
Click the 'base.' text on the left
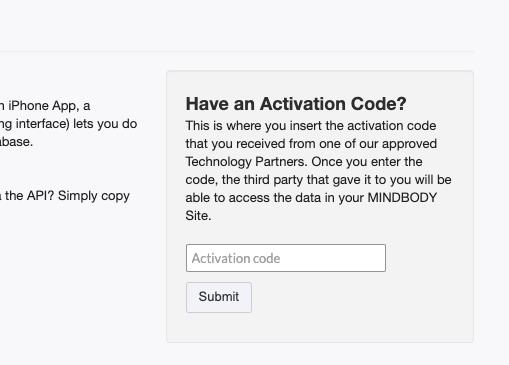coord(16,142)
